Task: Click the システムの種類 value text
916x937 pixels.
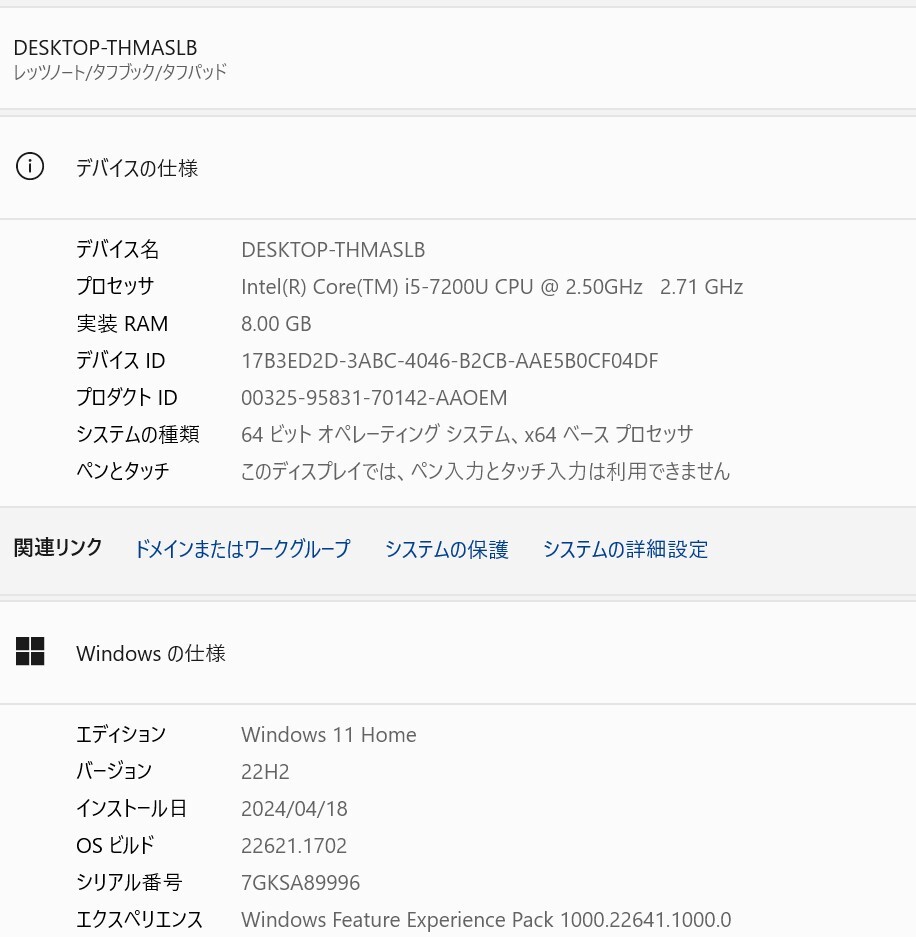Action: point(467,435)
